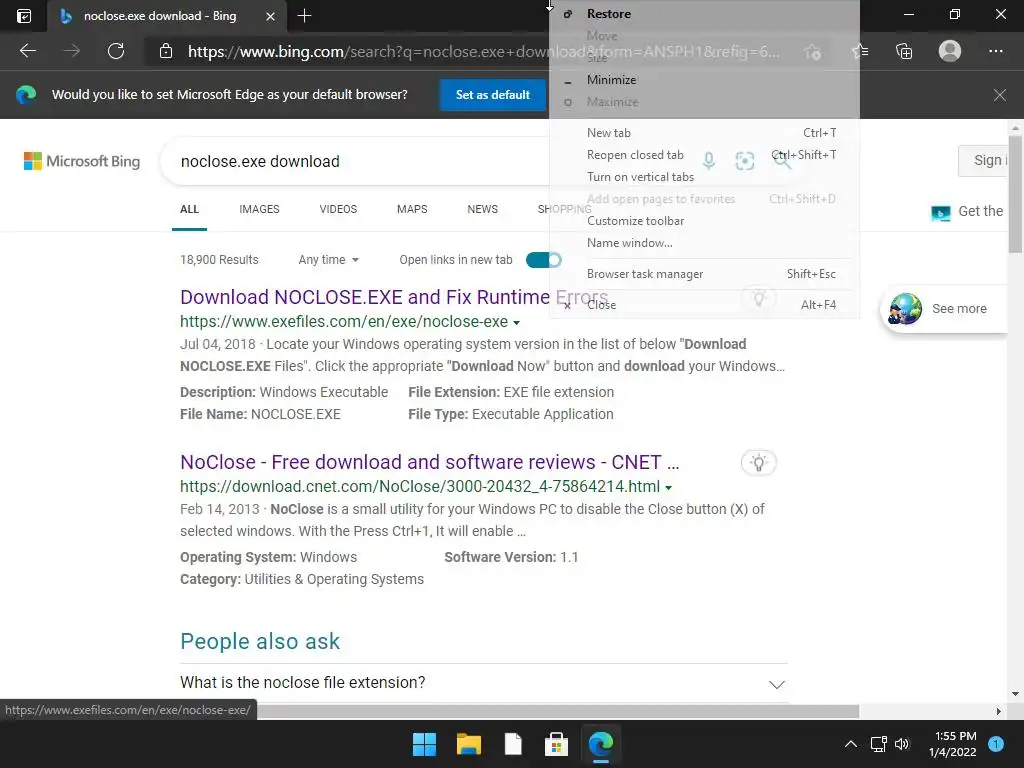
Task: Click the vertical scrollbar down arrow
Action: click(1015, 694)
